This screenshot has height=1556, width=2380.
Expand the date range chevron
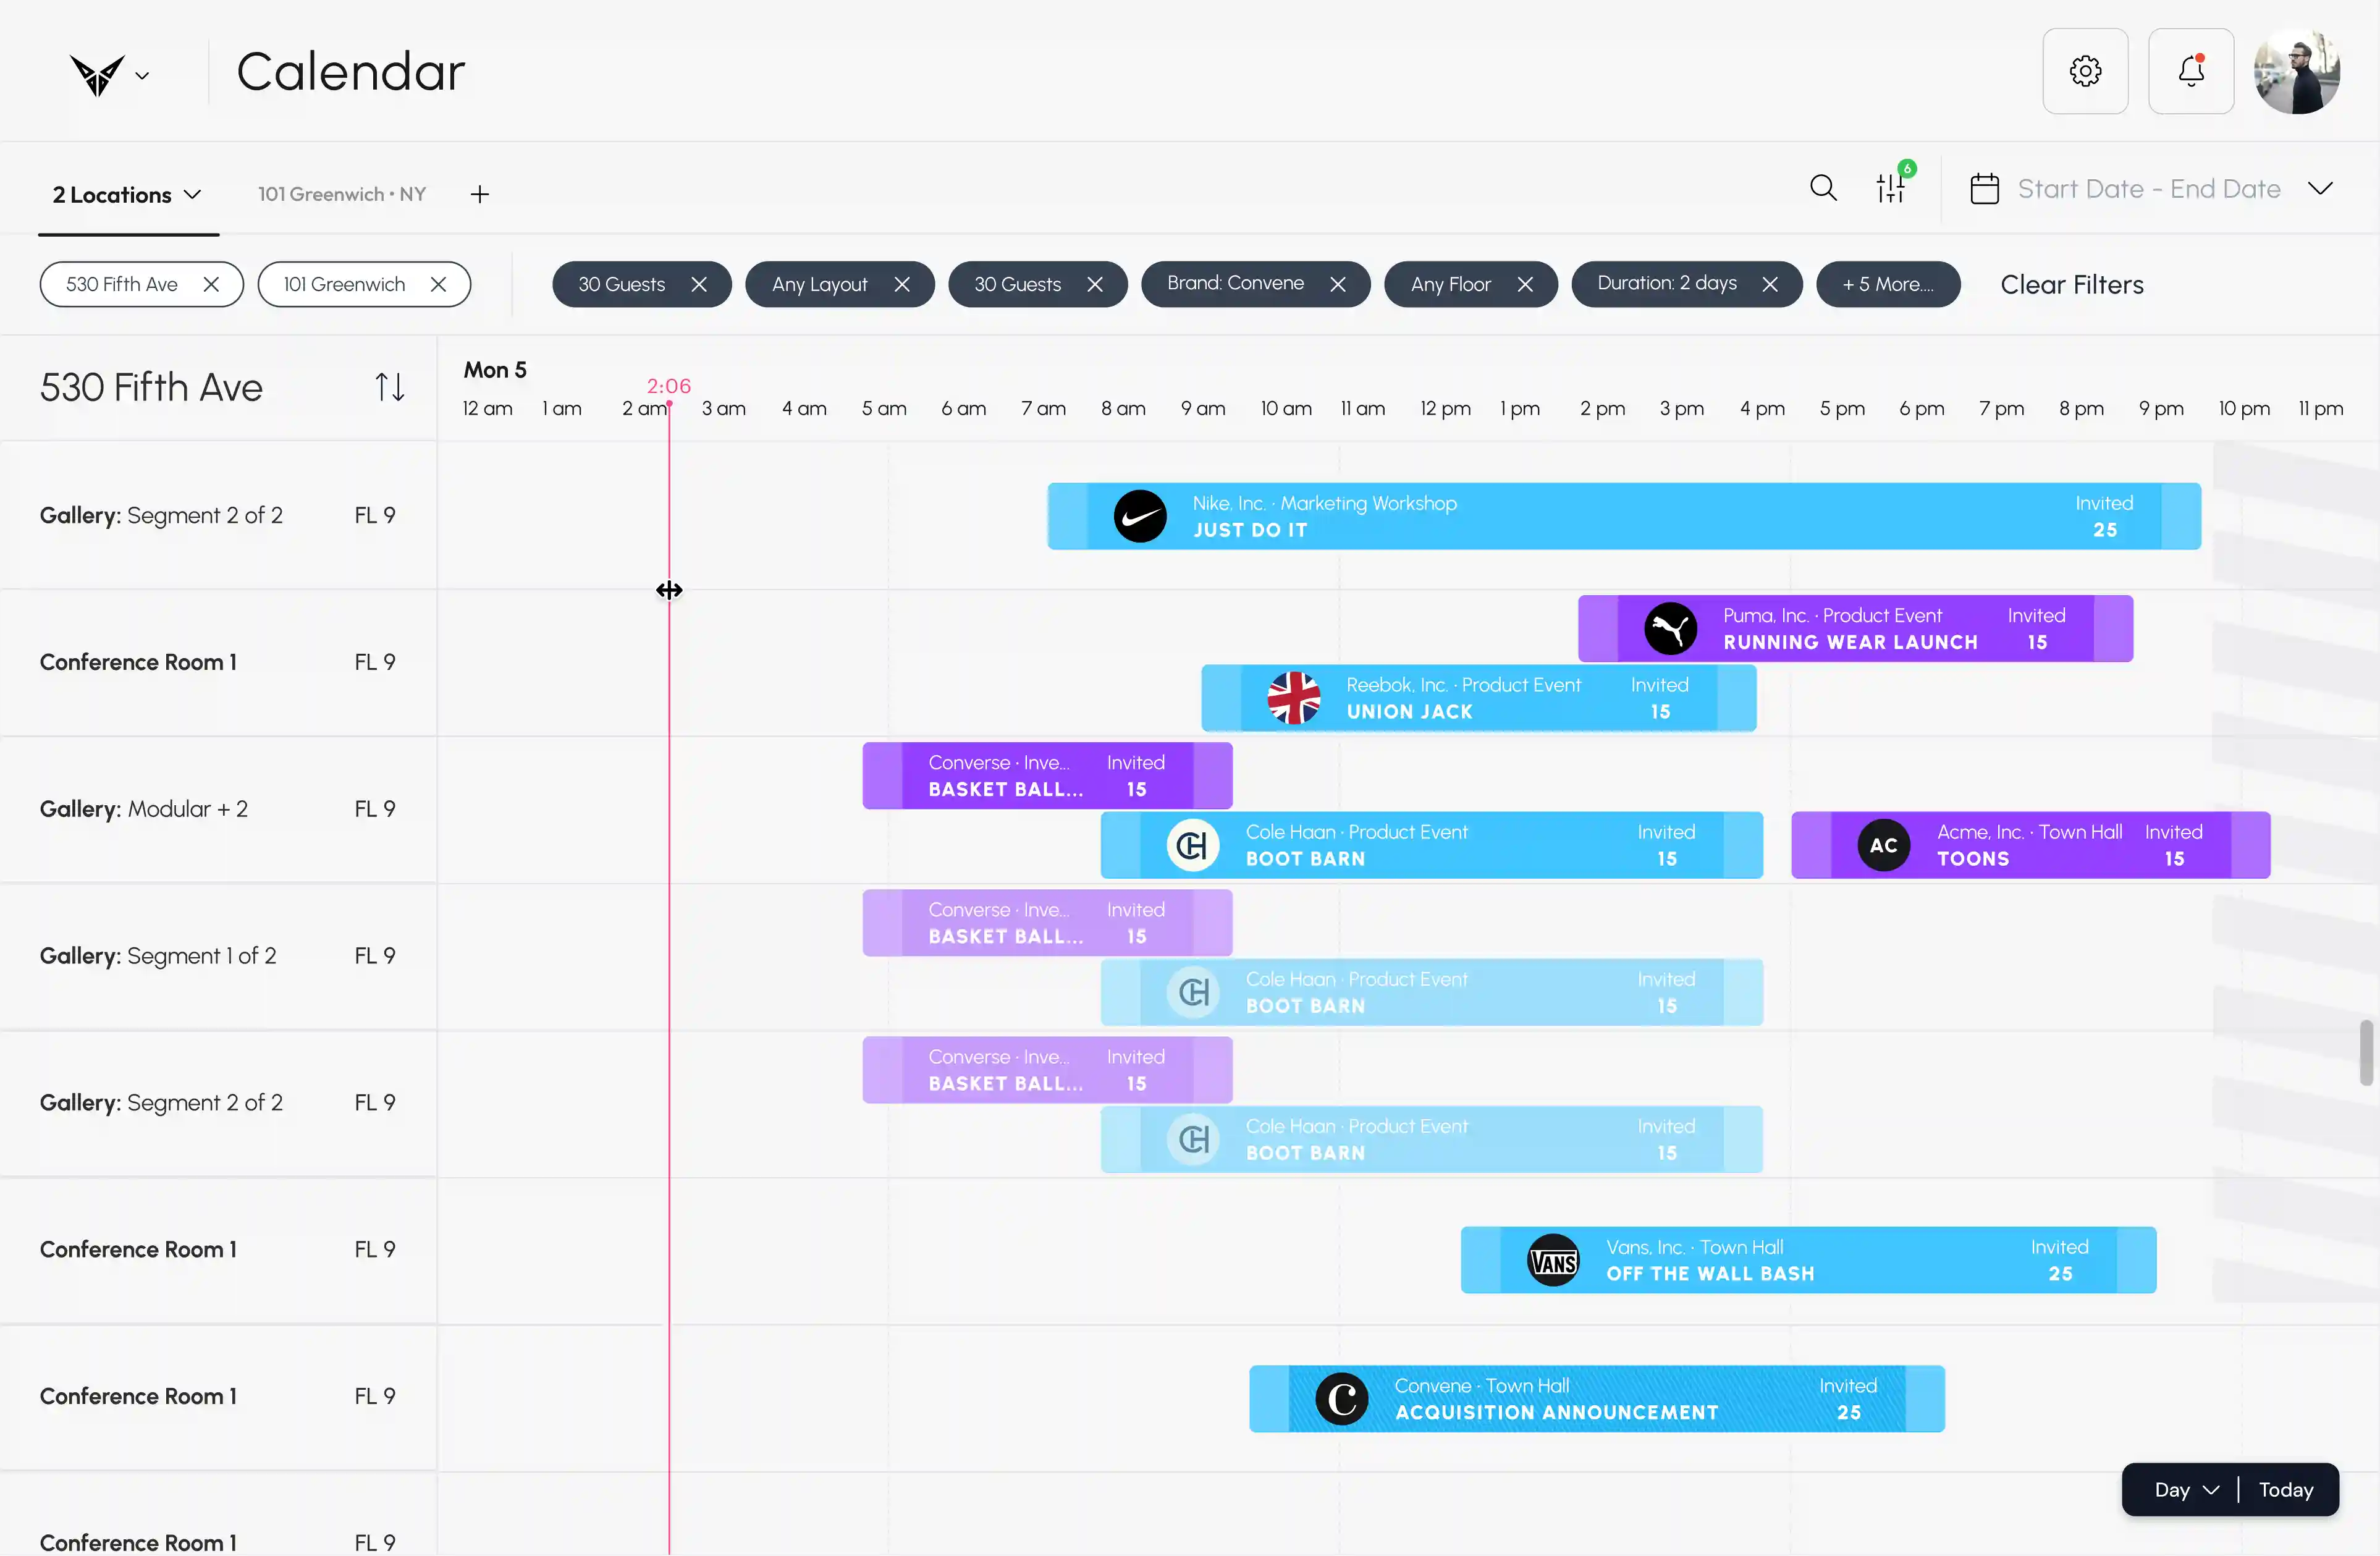(2320, 189)
